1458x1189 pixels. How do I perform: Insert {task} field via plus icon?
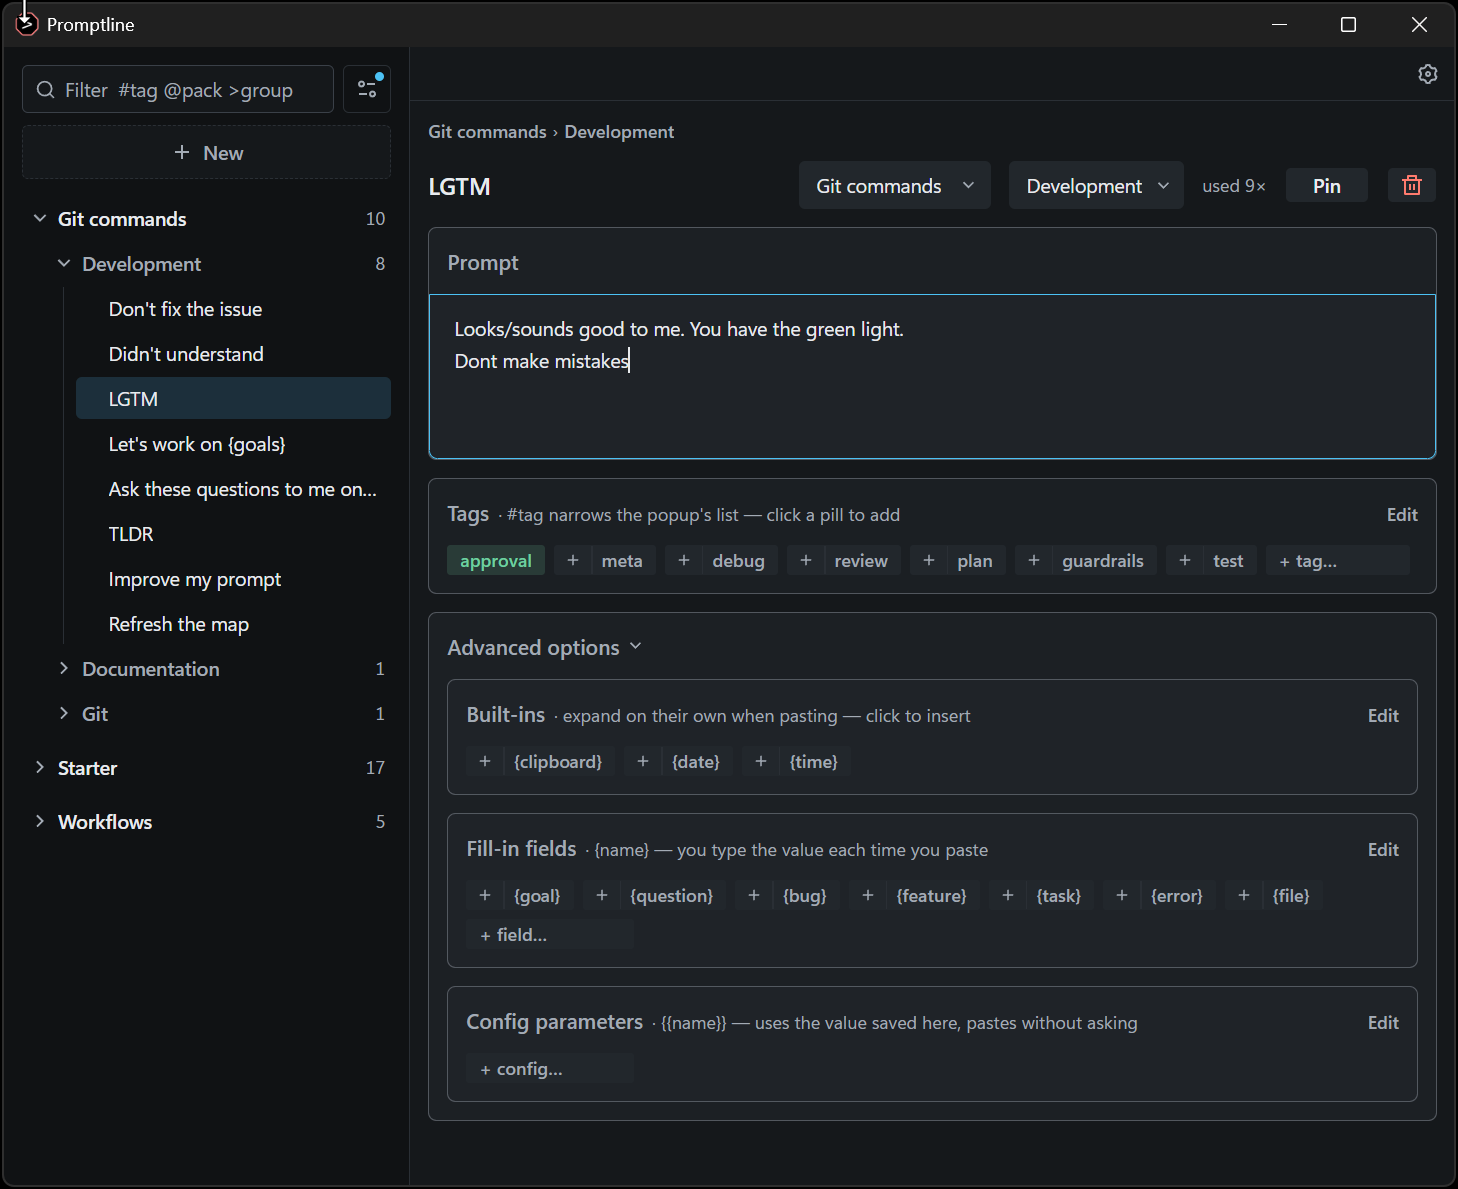[x=1008, y=896]
